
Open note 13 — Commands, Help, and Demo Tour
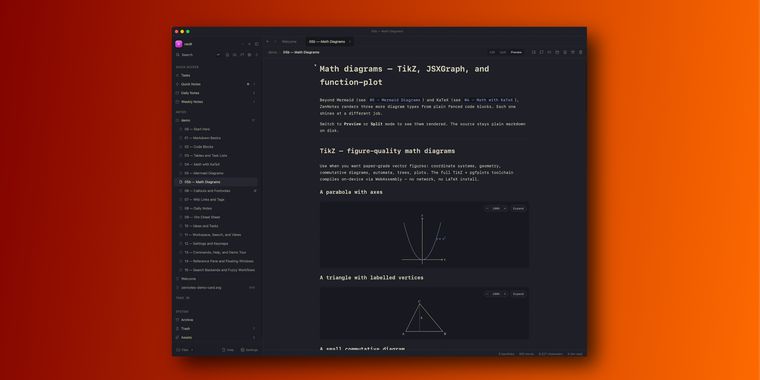tap(217, 252)
